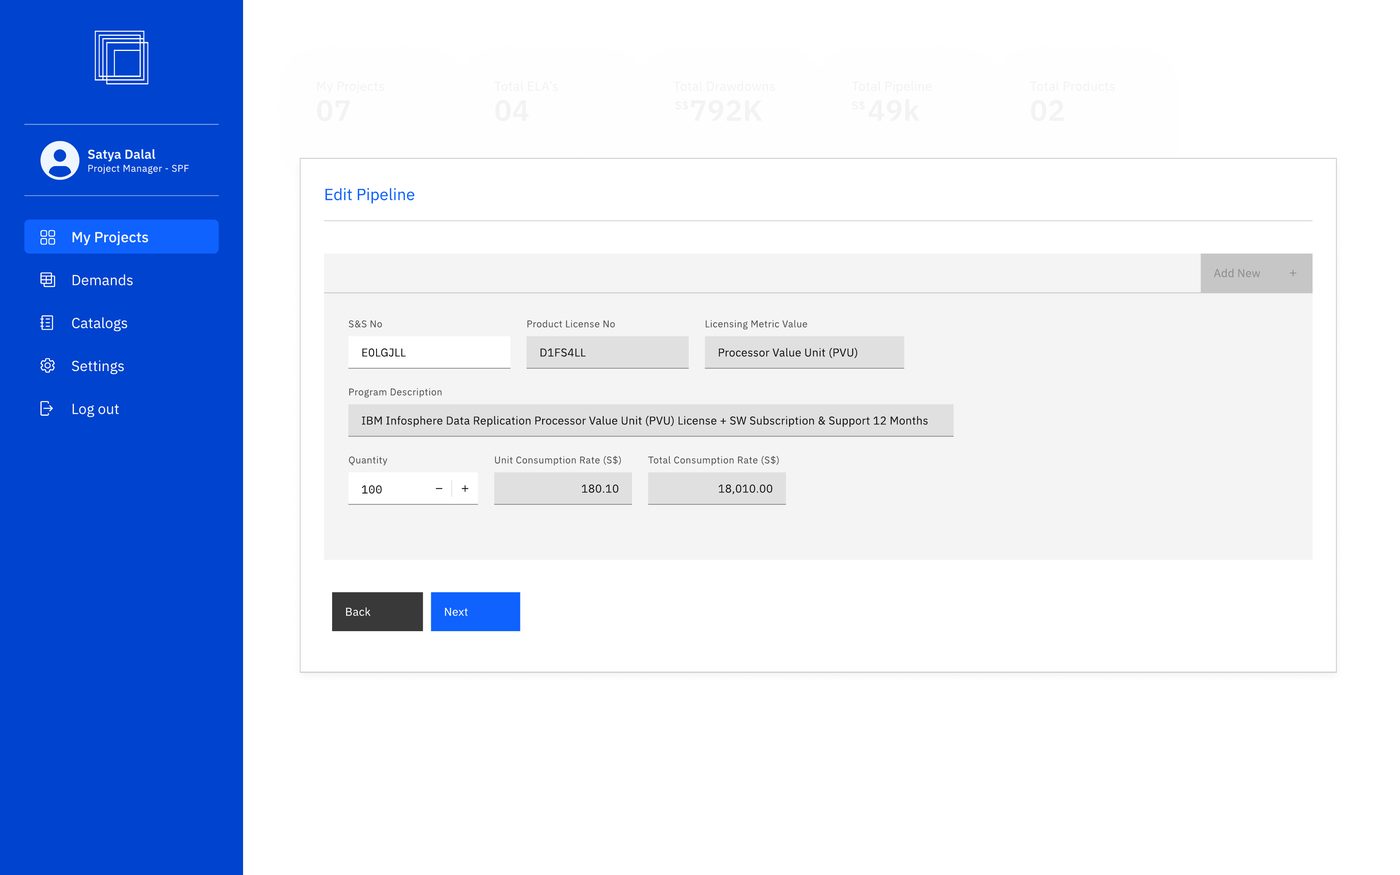The height and width of the screenshot is (875, 1400).
Task: Click the Project Manager - SPF role text
Action: pos(138,169)
